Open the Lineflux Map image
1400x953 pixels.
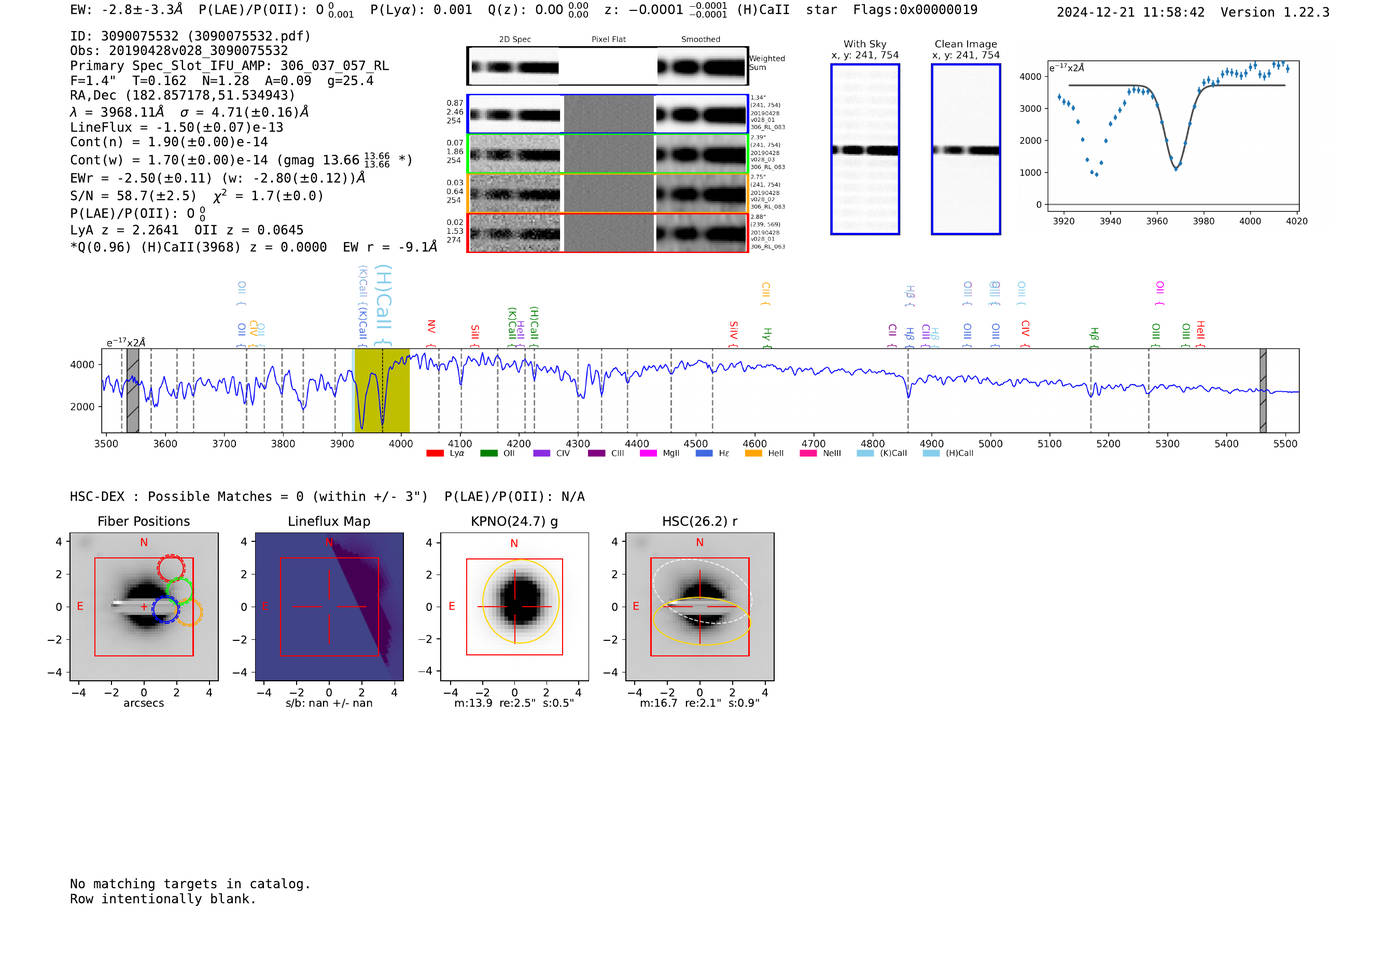pyautogui.click(x=329, y=607)
